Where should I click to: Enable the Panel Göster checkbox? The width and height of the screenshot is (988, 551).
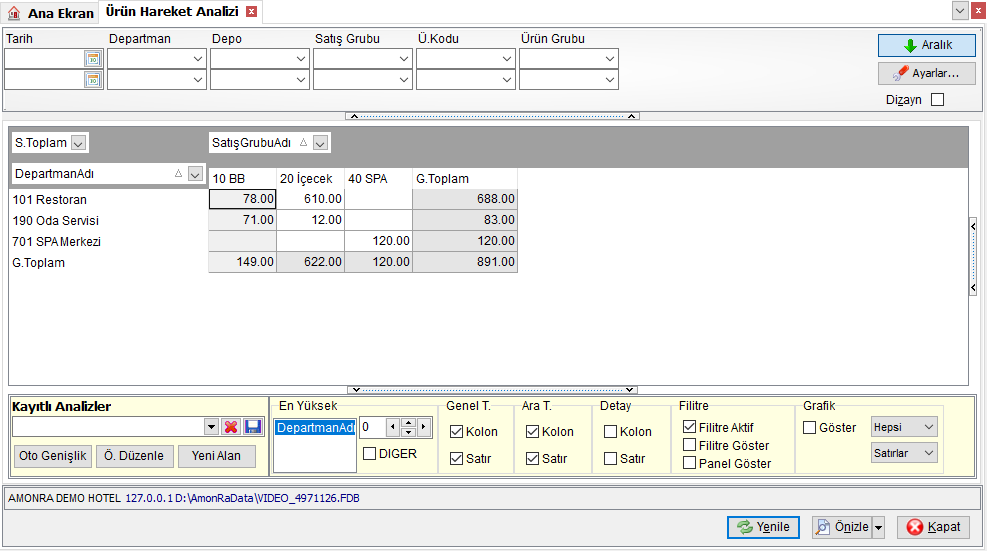(689, 463)
